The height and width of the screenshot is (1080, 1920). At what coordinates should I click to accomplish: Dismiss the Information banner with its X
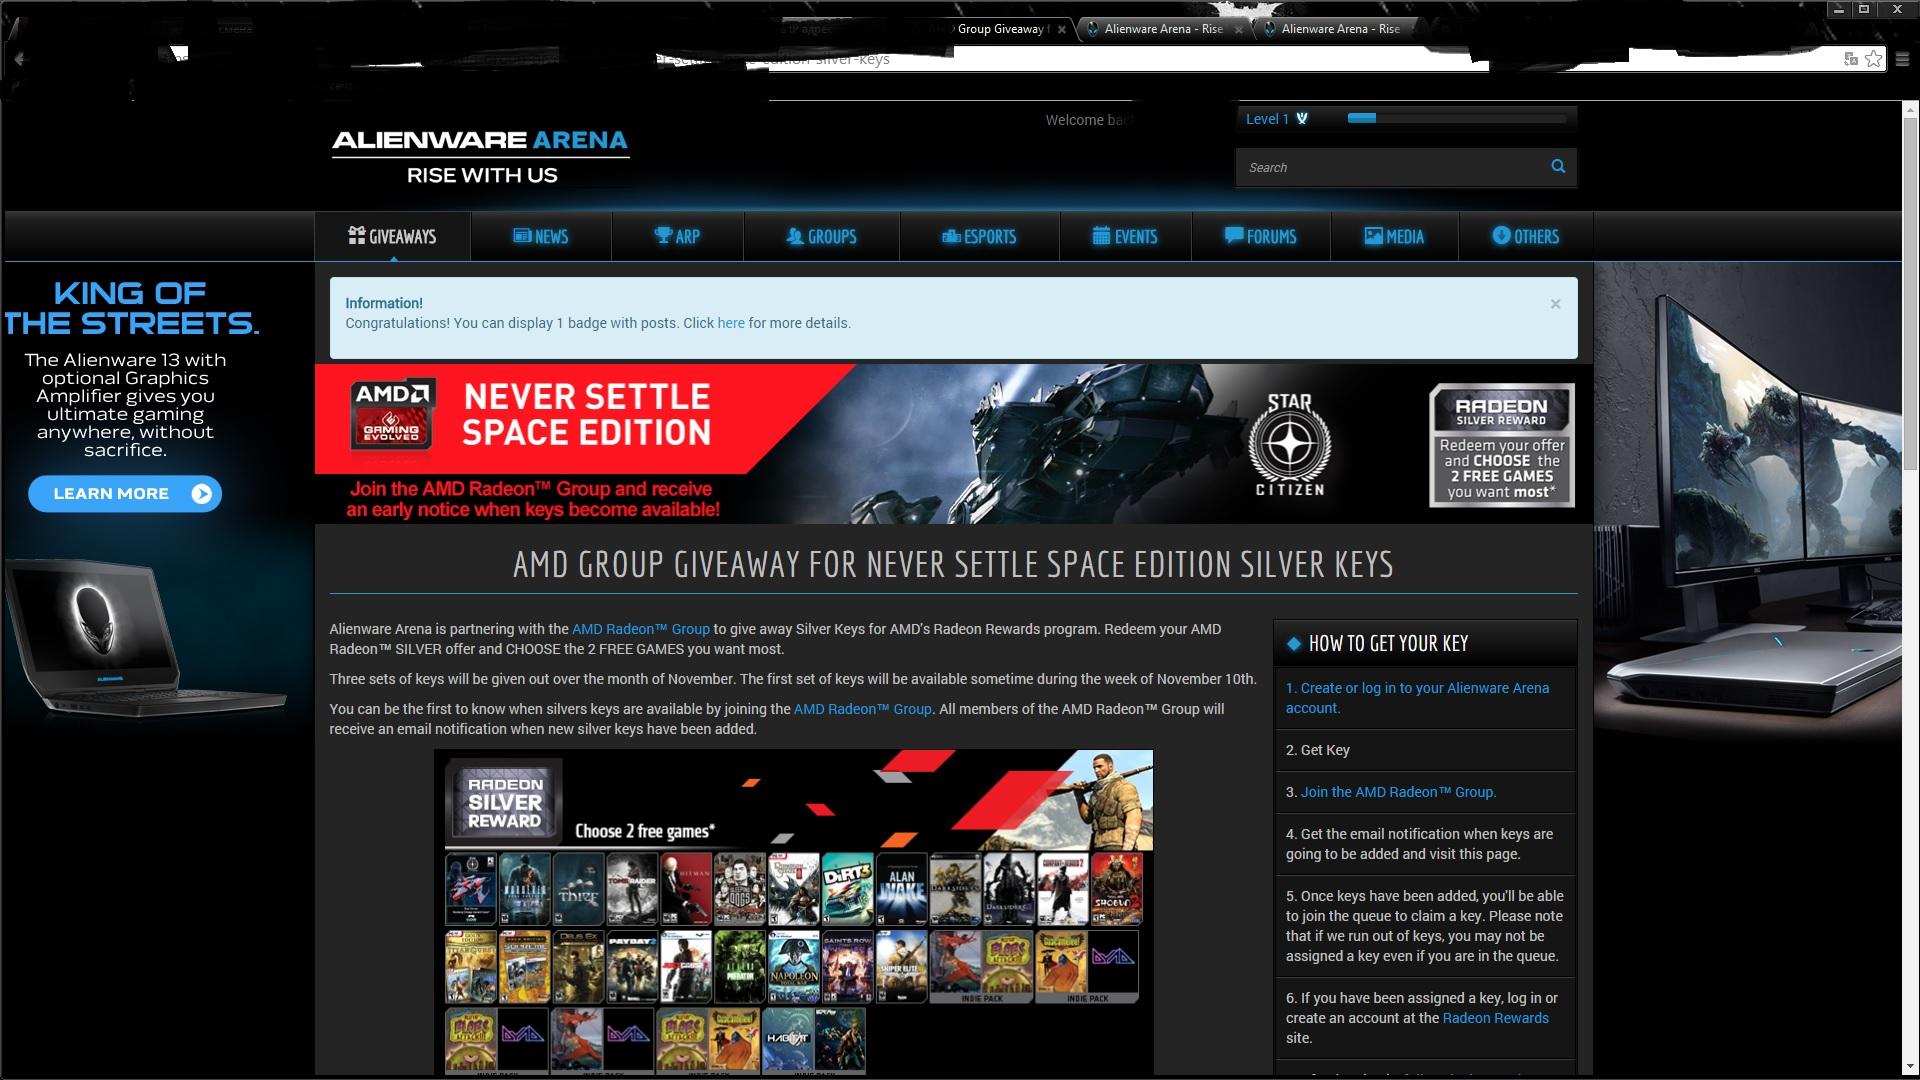[1555, 304]
